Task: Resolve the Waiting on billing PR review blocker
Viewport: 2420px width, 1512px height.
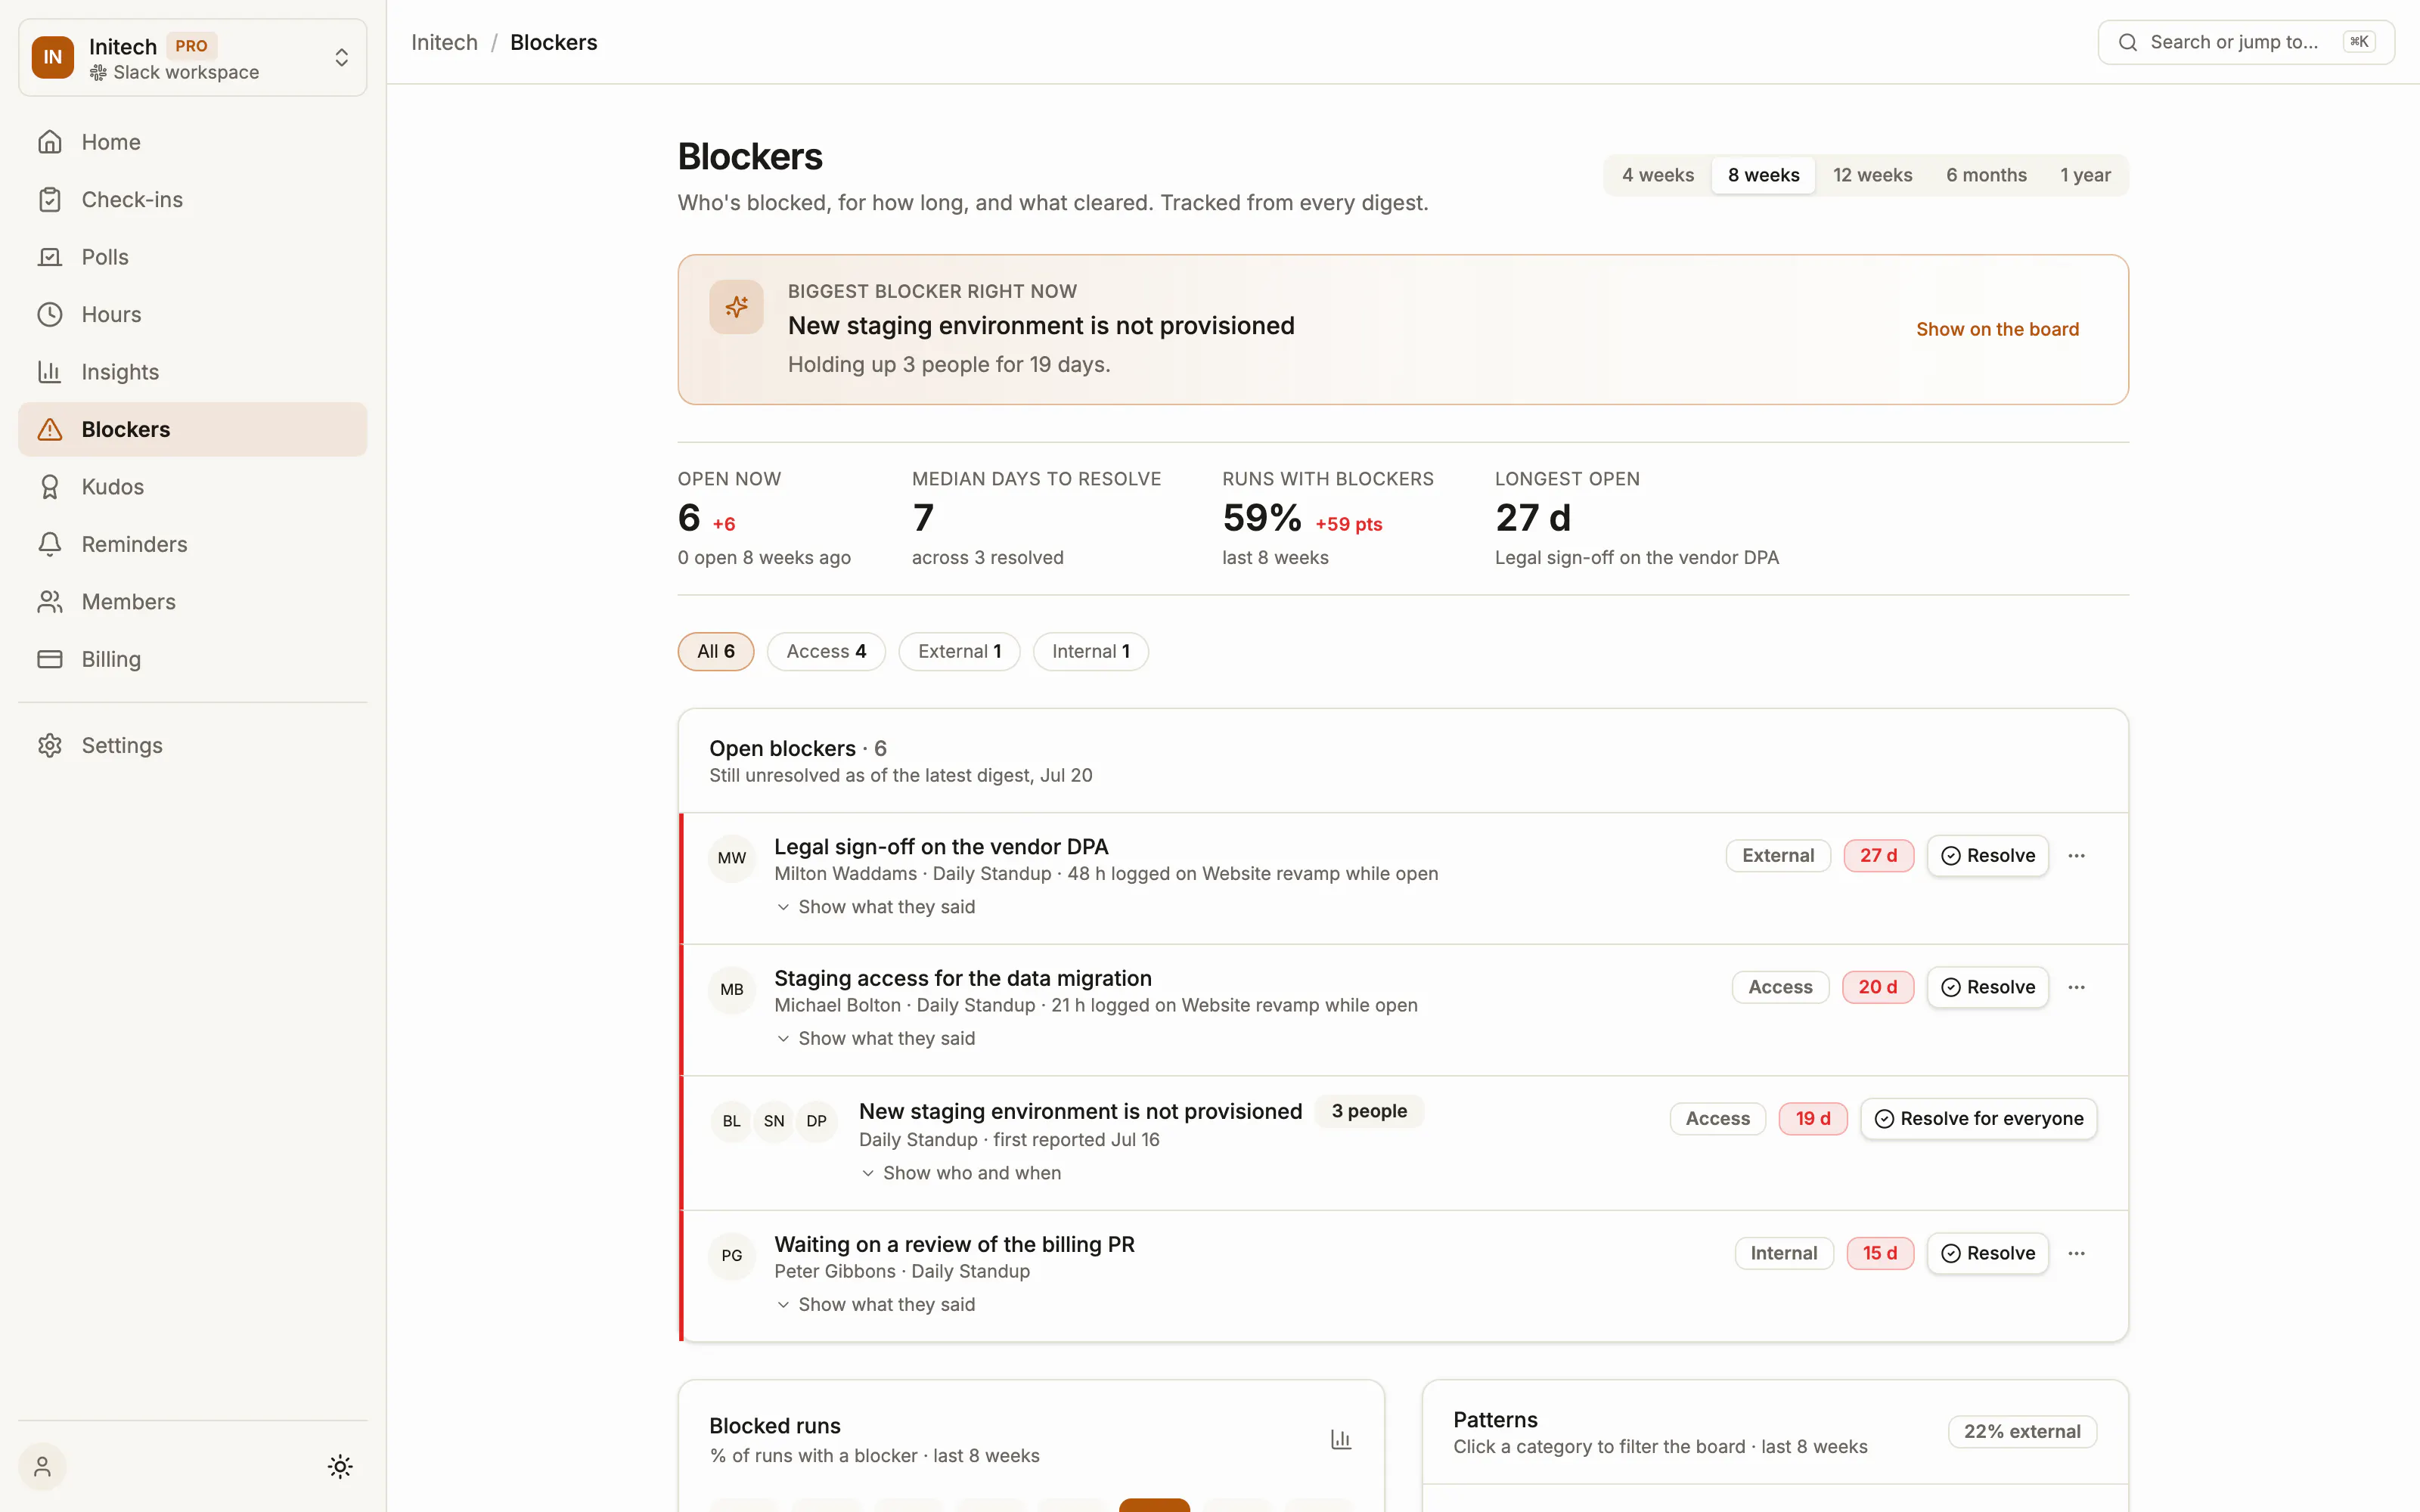Action: pos(1987,1254)
